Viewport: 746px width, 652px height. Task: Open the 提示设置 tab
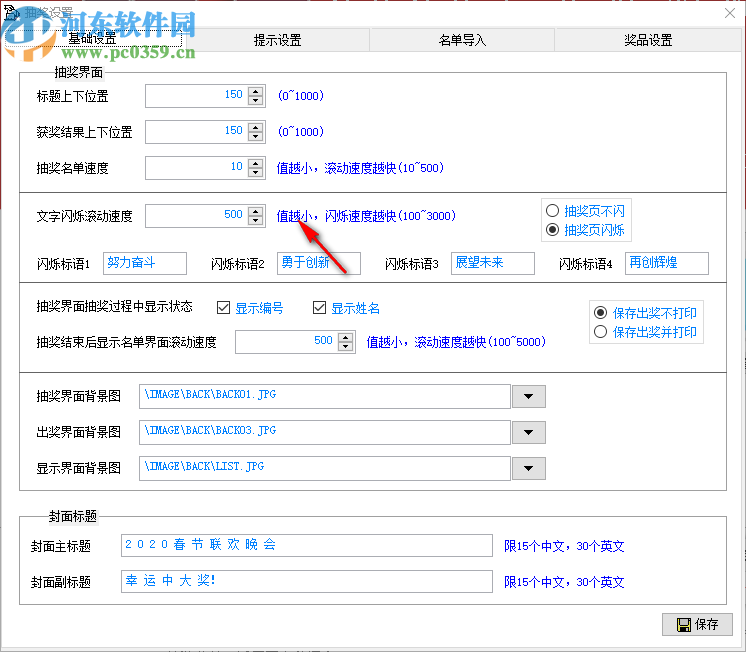277,40
